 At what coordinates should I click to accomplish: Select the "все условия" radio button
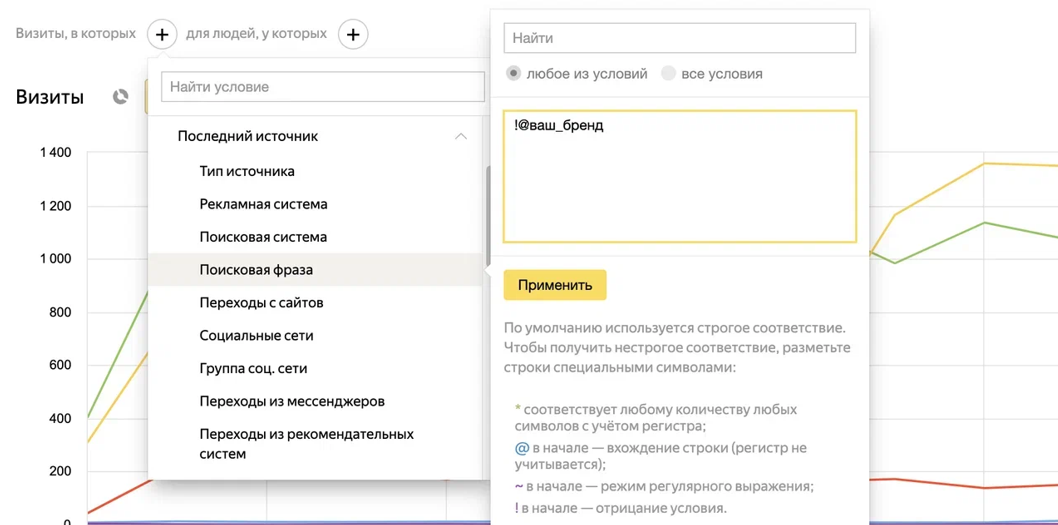click(669, 73)
